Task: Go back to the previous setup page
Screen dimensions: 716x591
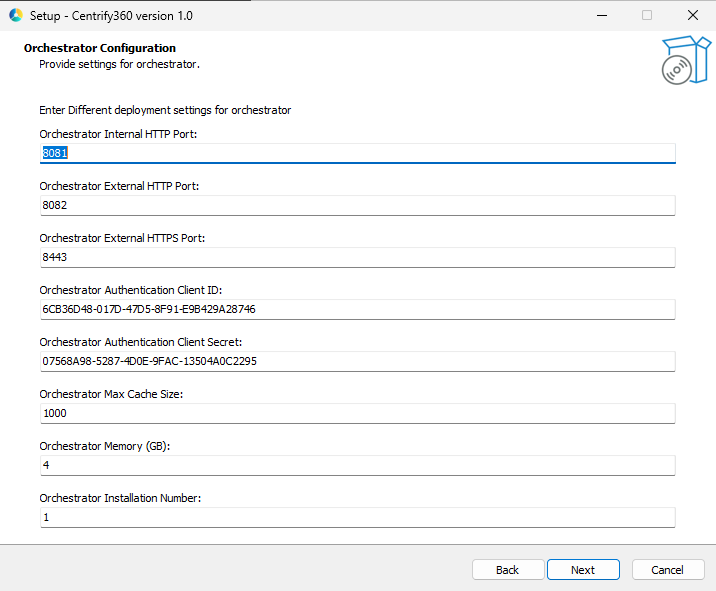Action: click(x=508, y=570)
